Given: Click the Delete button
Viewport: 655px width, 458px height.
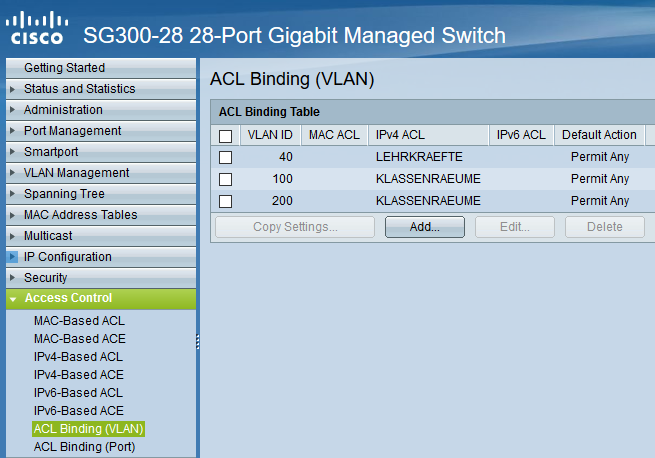Looking at the screenshot, I should [604, 227].
